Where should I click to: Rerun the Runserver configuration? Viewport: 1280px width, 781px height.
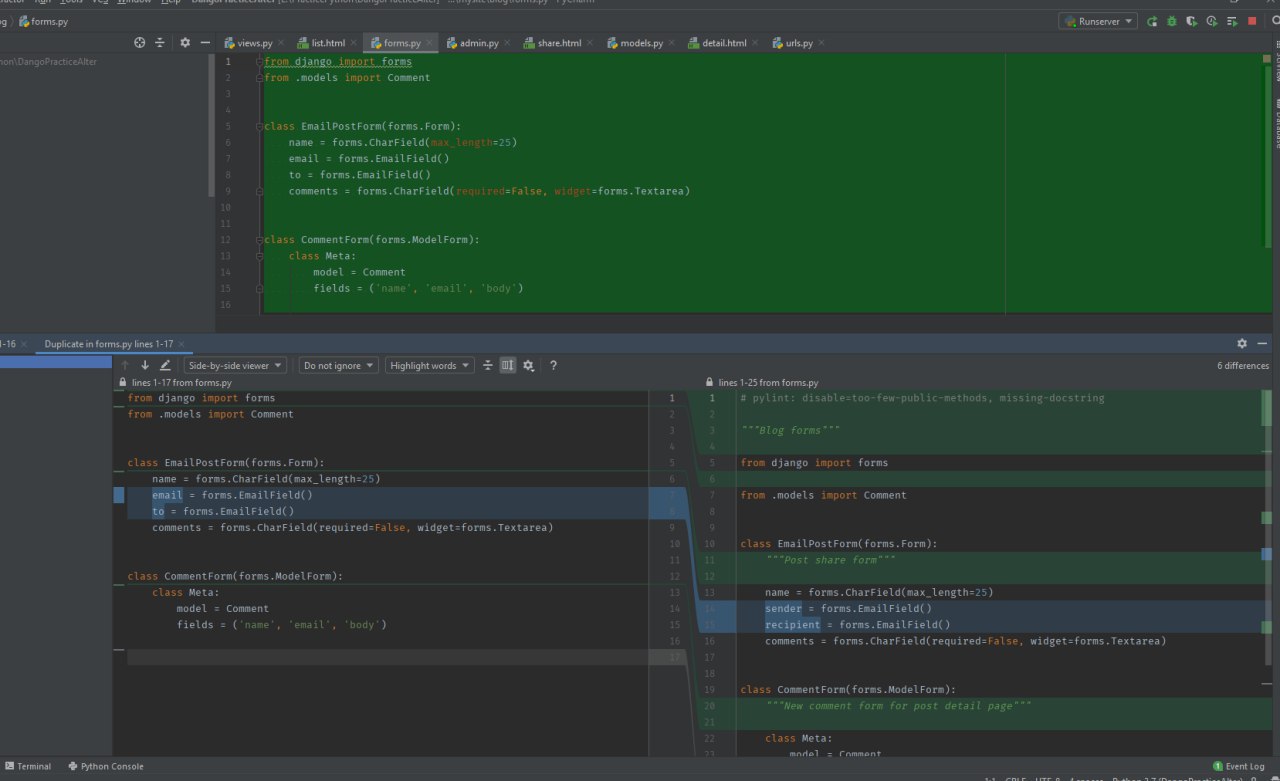click(x=1152, y=21)
